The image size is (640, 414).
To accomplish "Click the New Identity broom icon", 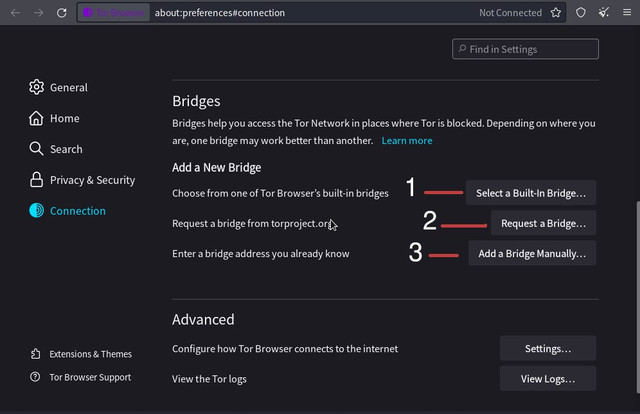I will coord(604,13).
